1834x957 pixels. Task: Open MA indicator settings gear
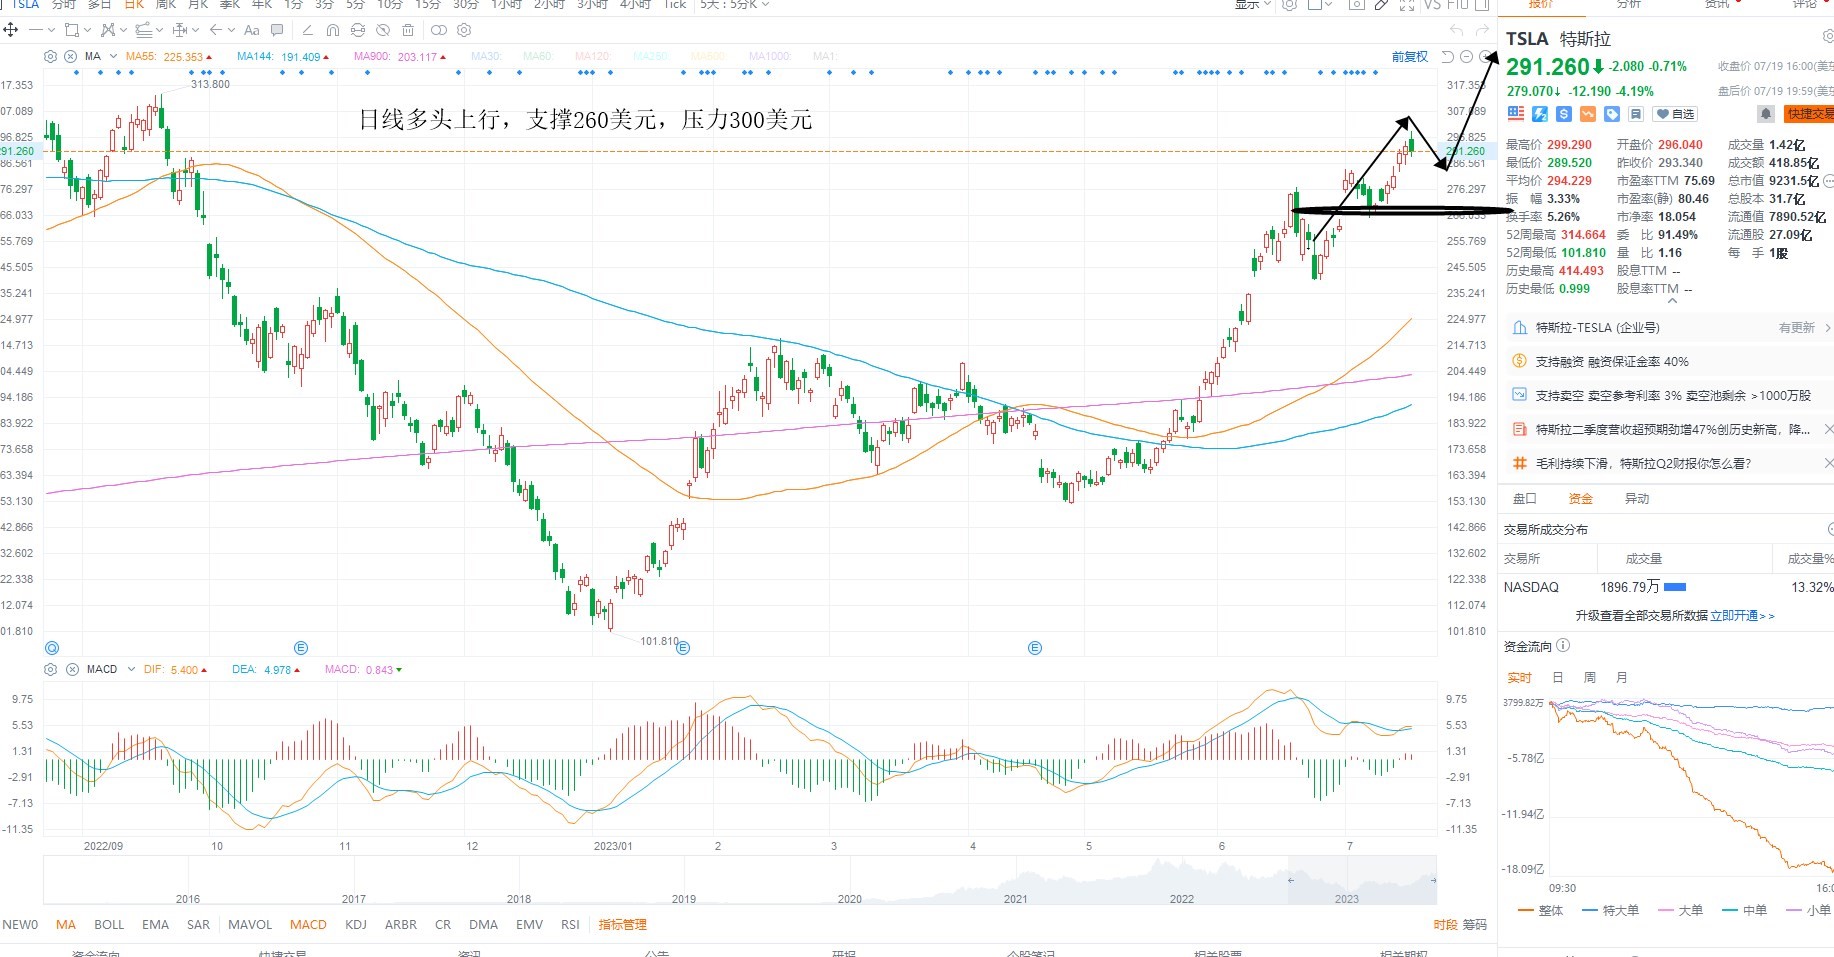pyautogui.click(x=51, y=56)
